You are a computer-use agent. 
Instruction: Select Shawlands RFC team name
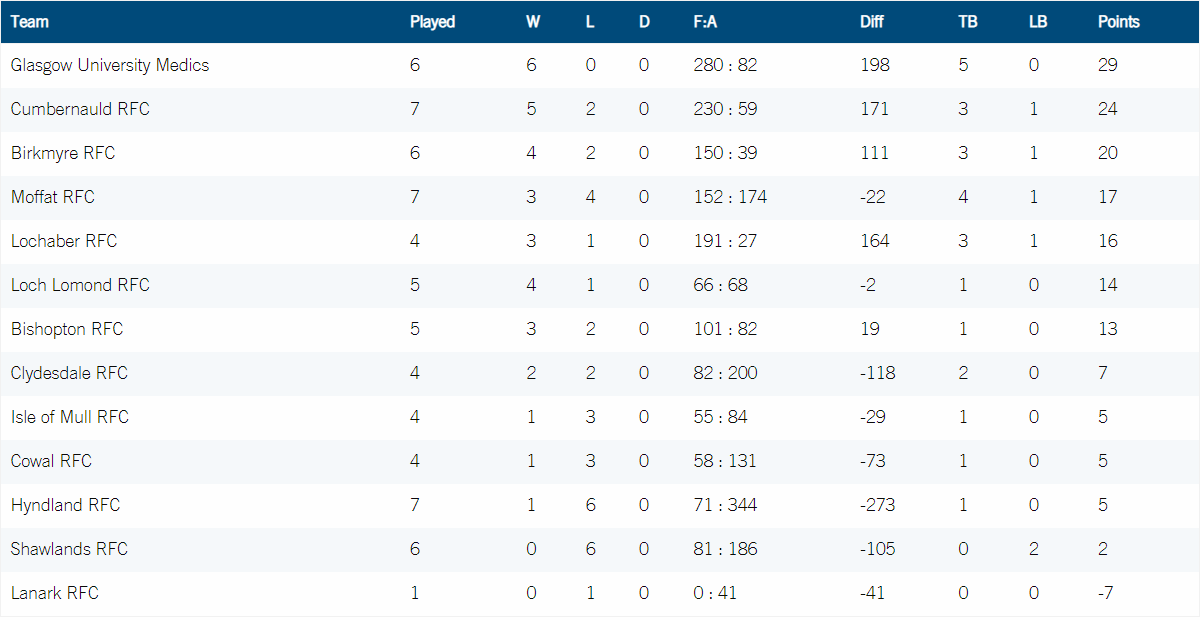(69, 549)
